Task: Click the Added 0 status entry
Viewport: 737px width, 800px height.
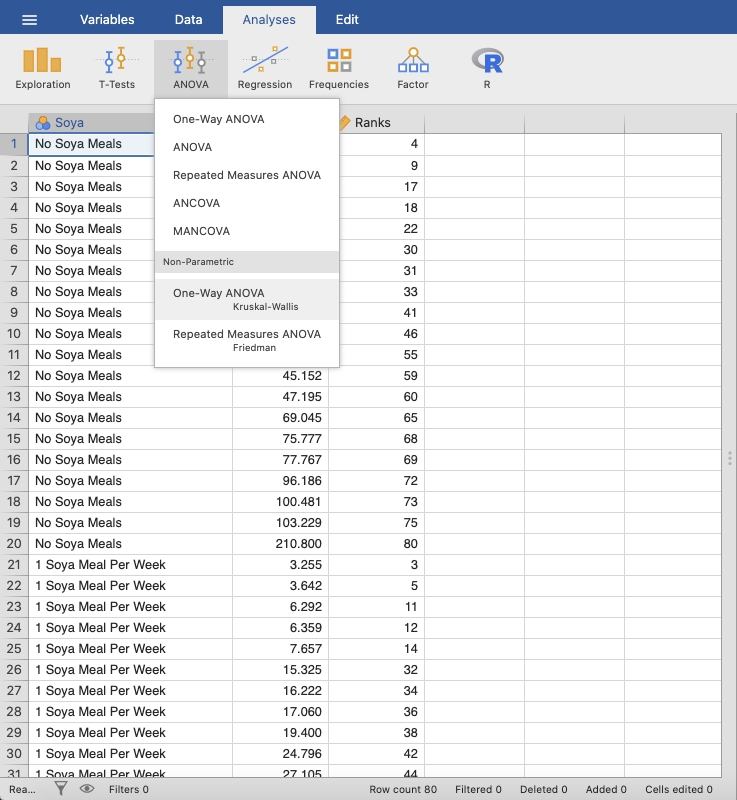Action: pyautogui.click(x=606, y=789)
